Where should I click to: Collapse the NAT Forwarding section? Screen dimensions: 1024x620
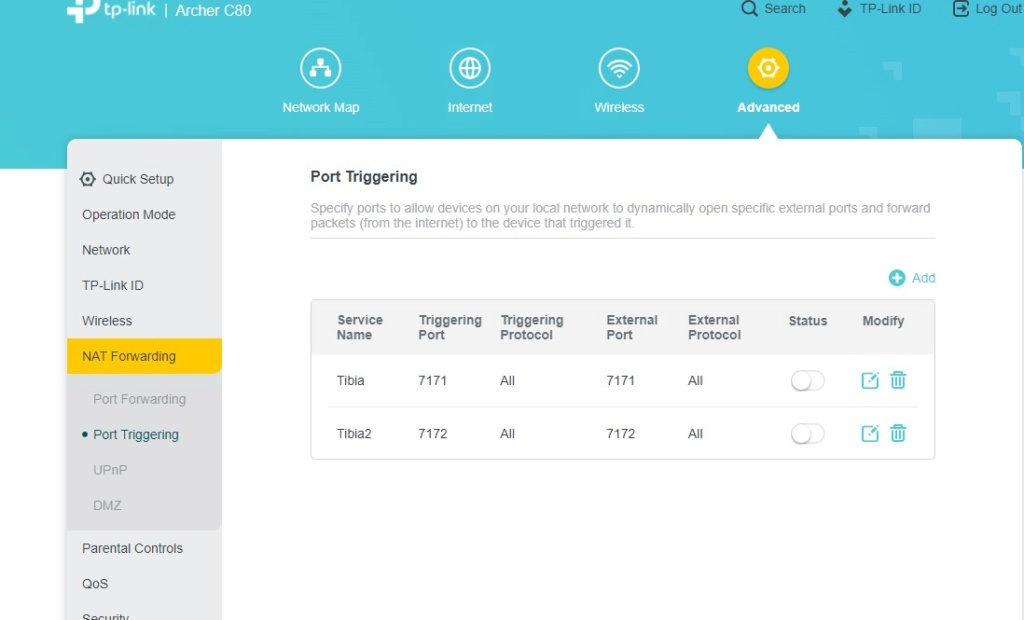144,356
